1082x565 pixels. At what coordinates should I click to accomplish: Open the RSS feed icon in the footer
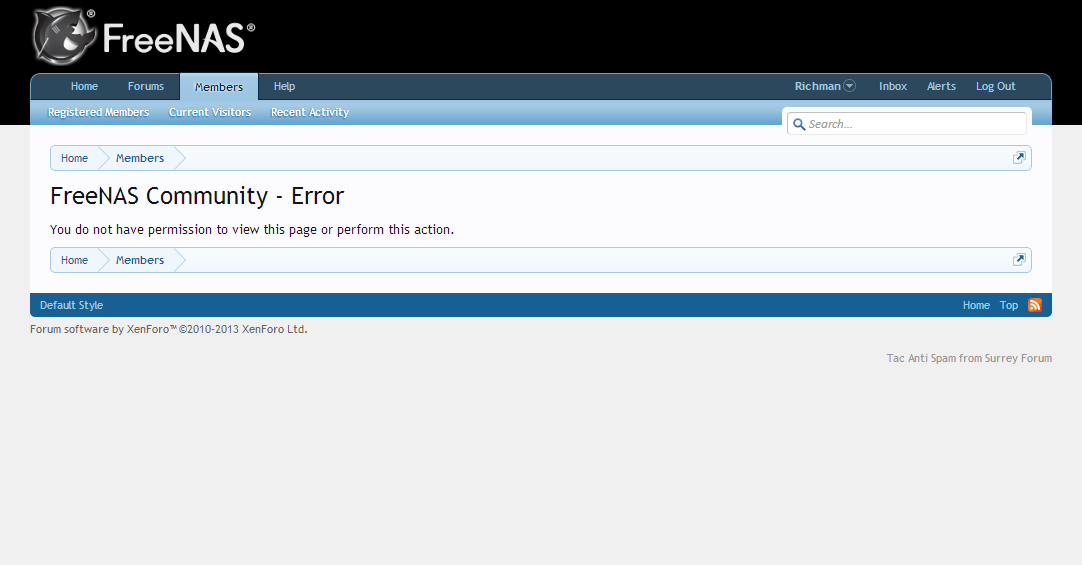point(1034,305)
